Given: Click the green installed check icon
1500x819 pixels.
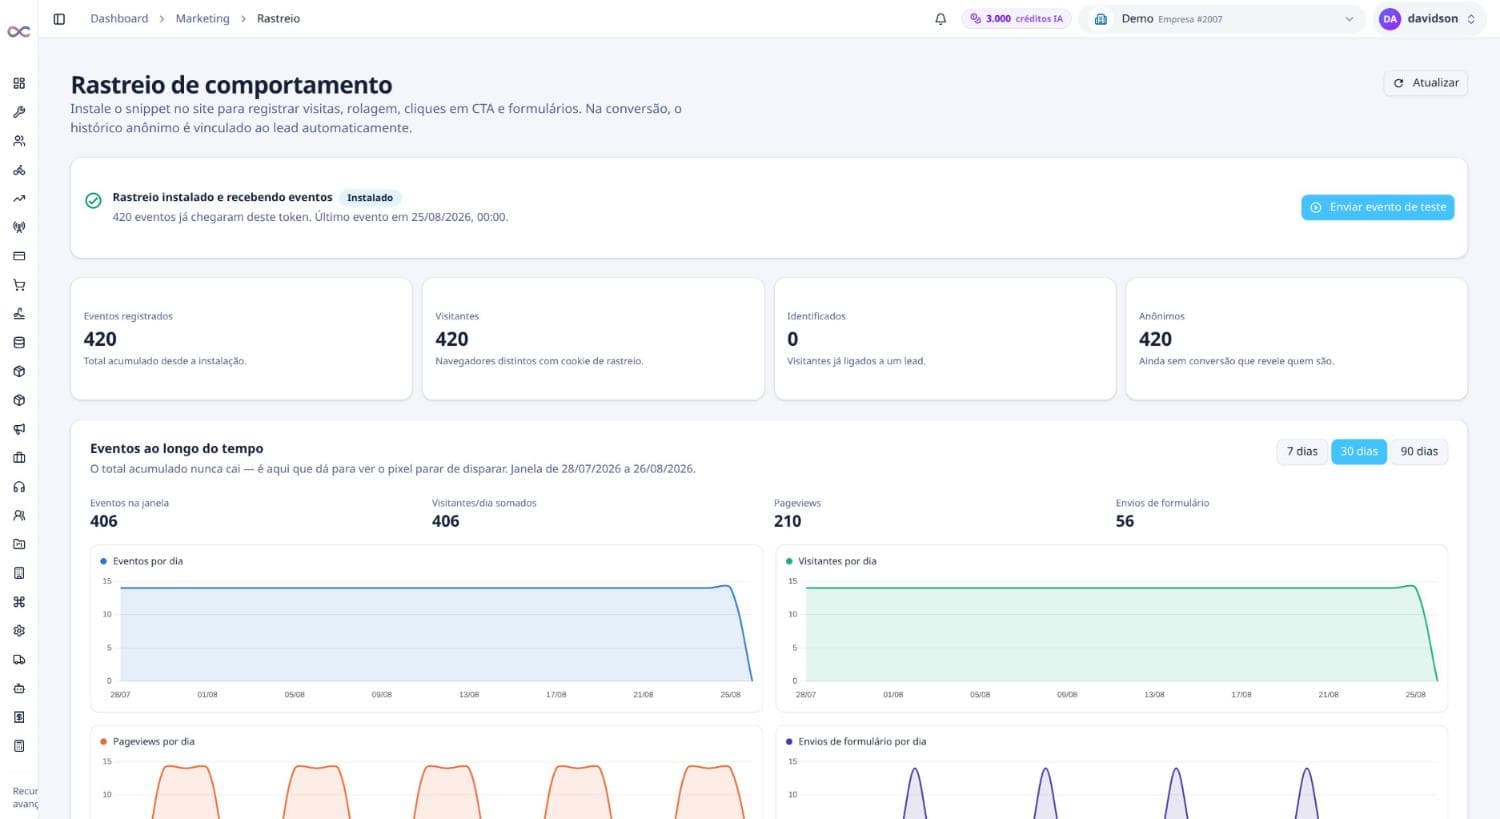Looking at the screenshot, I should [93, 201].
